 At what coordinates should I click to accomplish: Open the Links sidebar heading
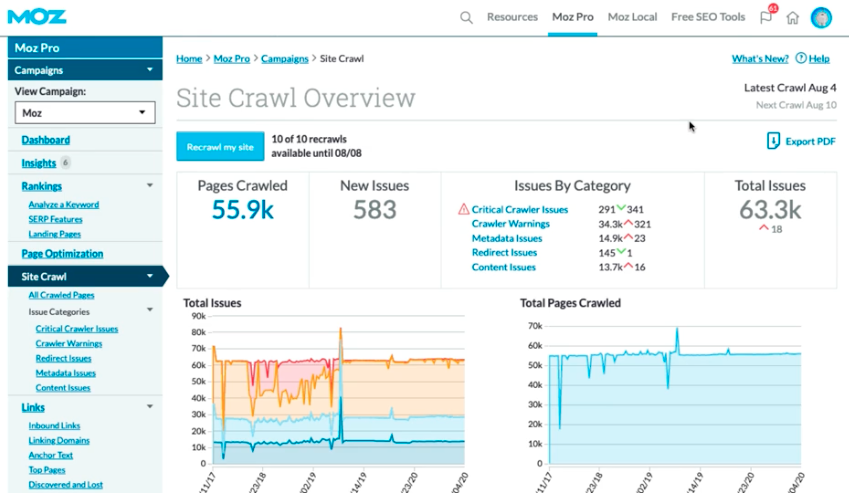point(33,407)
